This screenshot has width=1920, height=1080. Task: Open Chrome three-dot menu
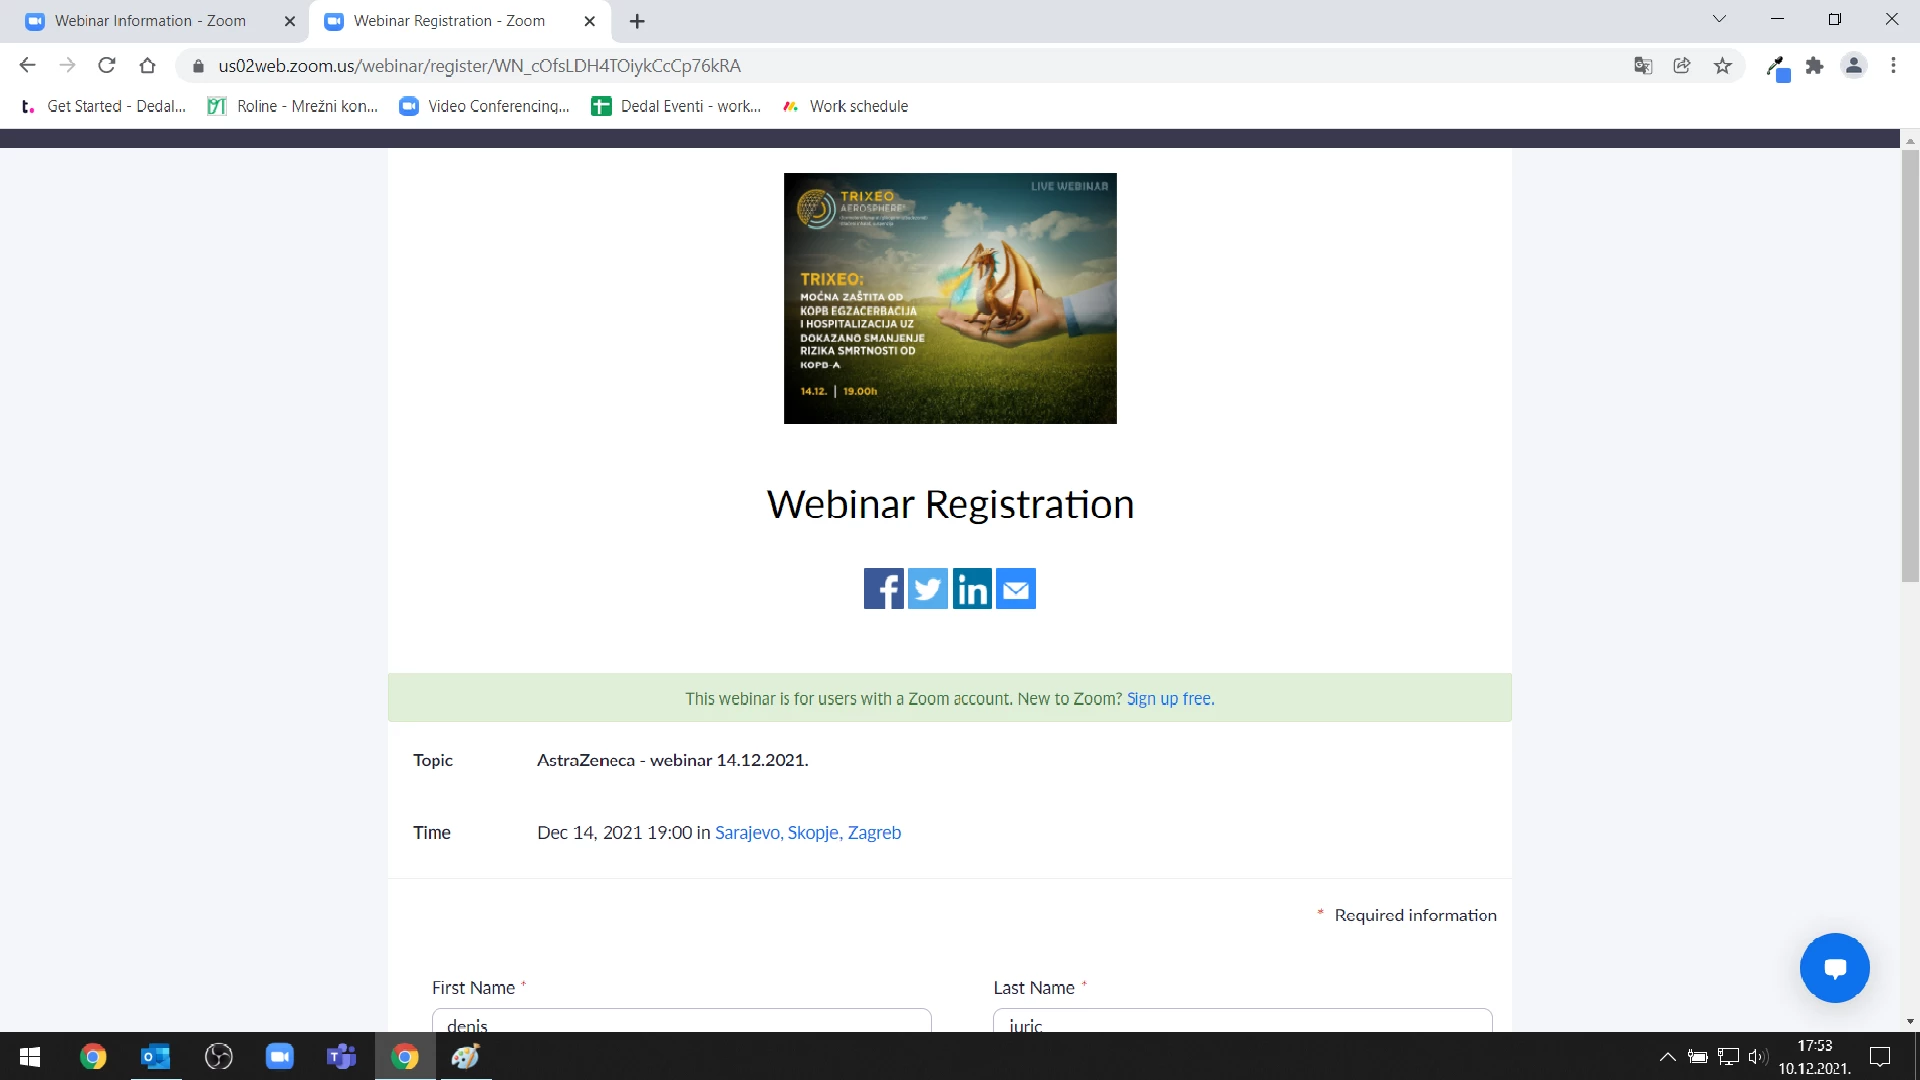[x=1893, y=66]
